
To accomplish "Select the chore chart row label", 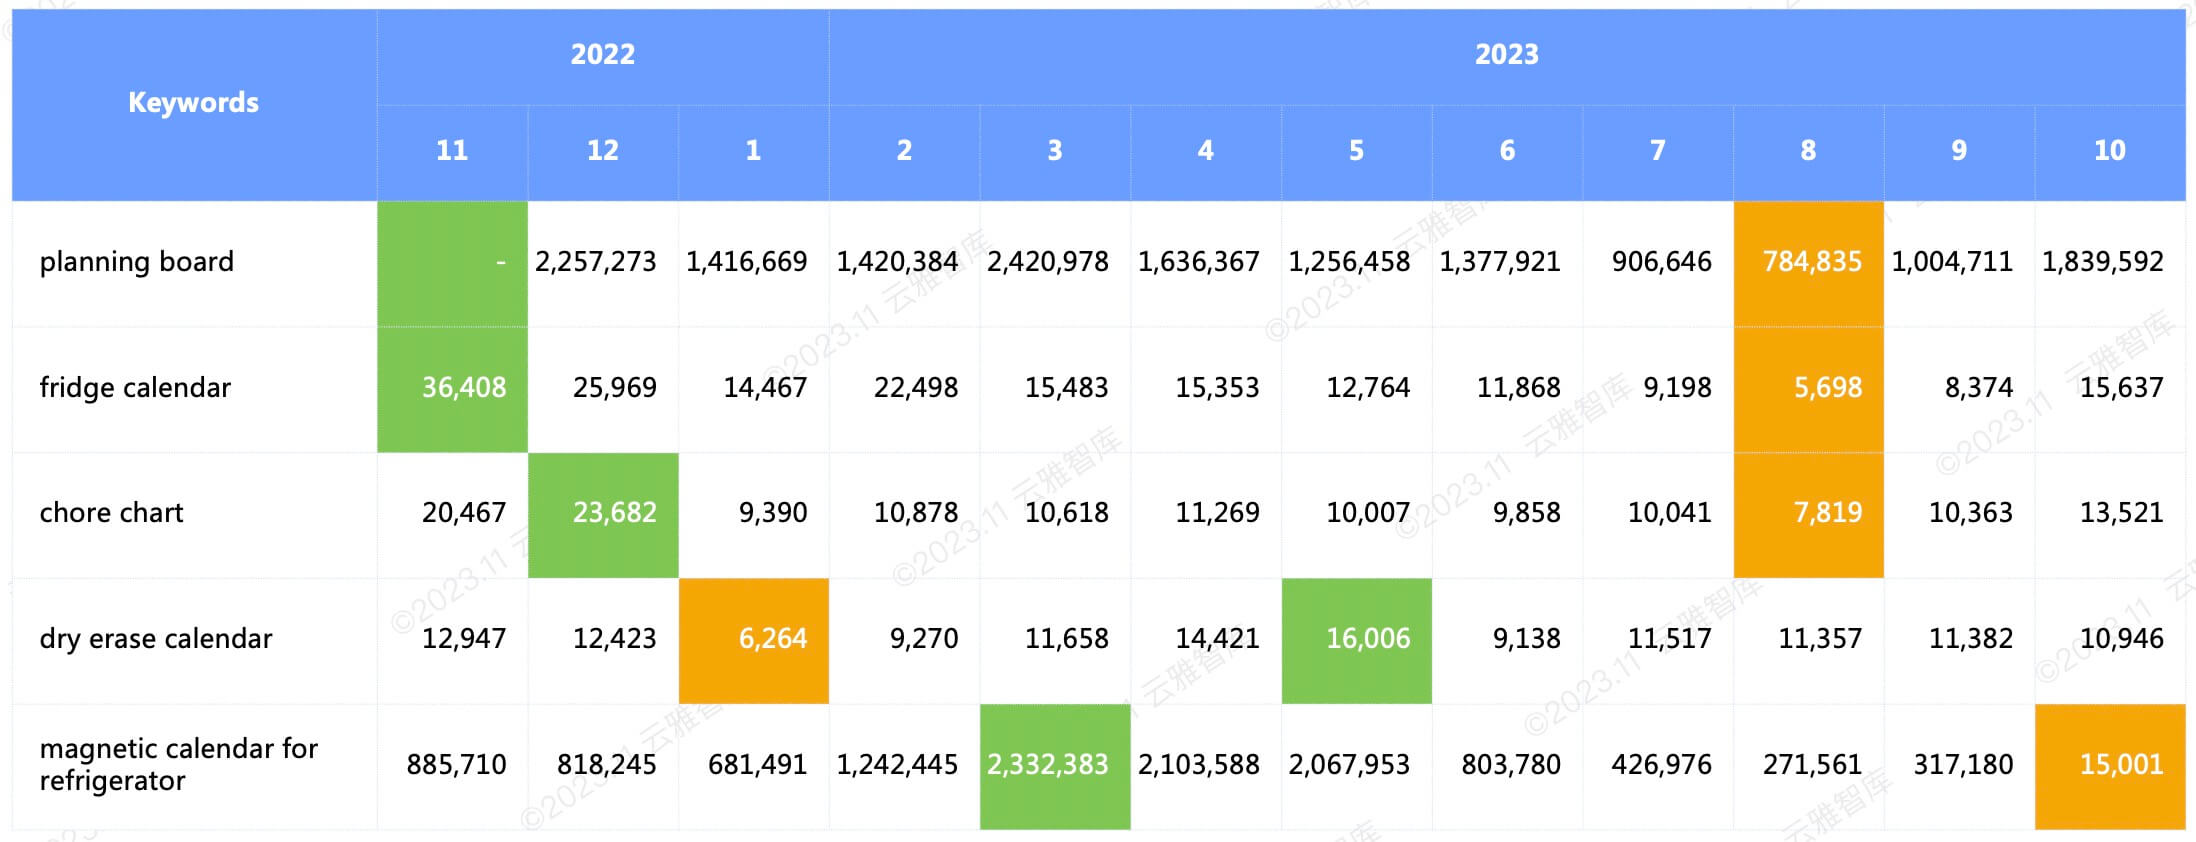I will pyautogui.click(x=111, y=513).
